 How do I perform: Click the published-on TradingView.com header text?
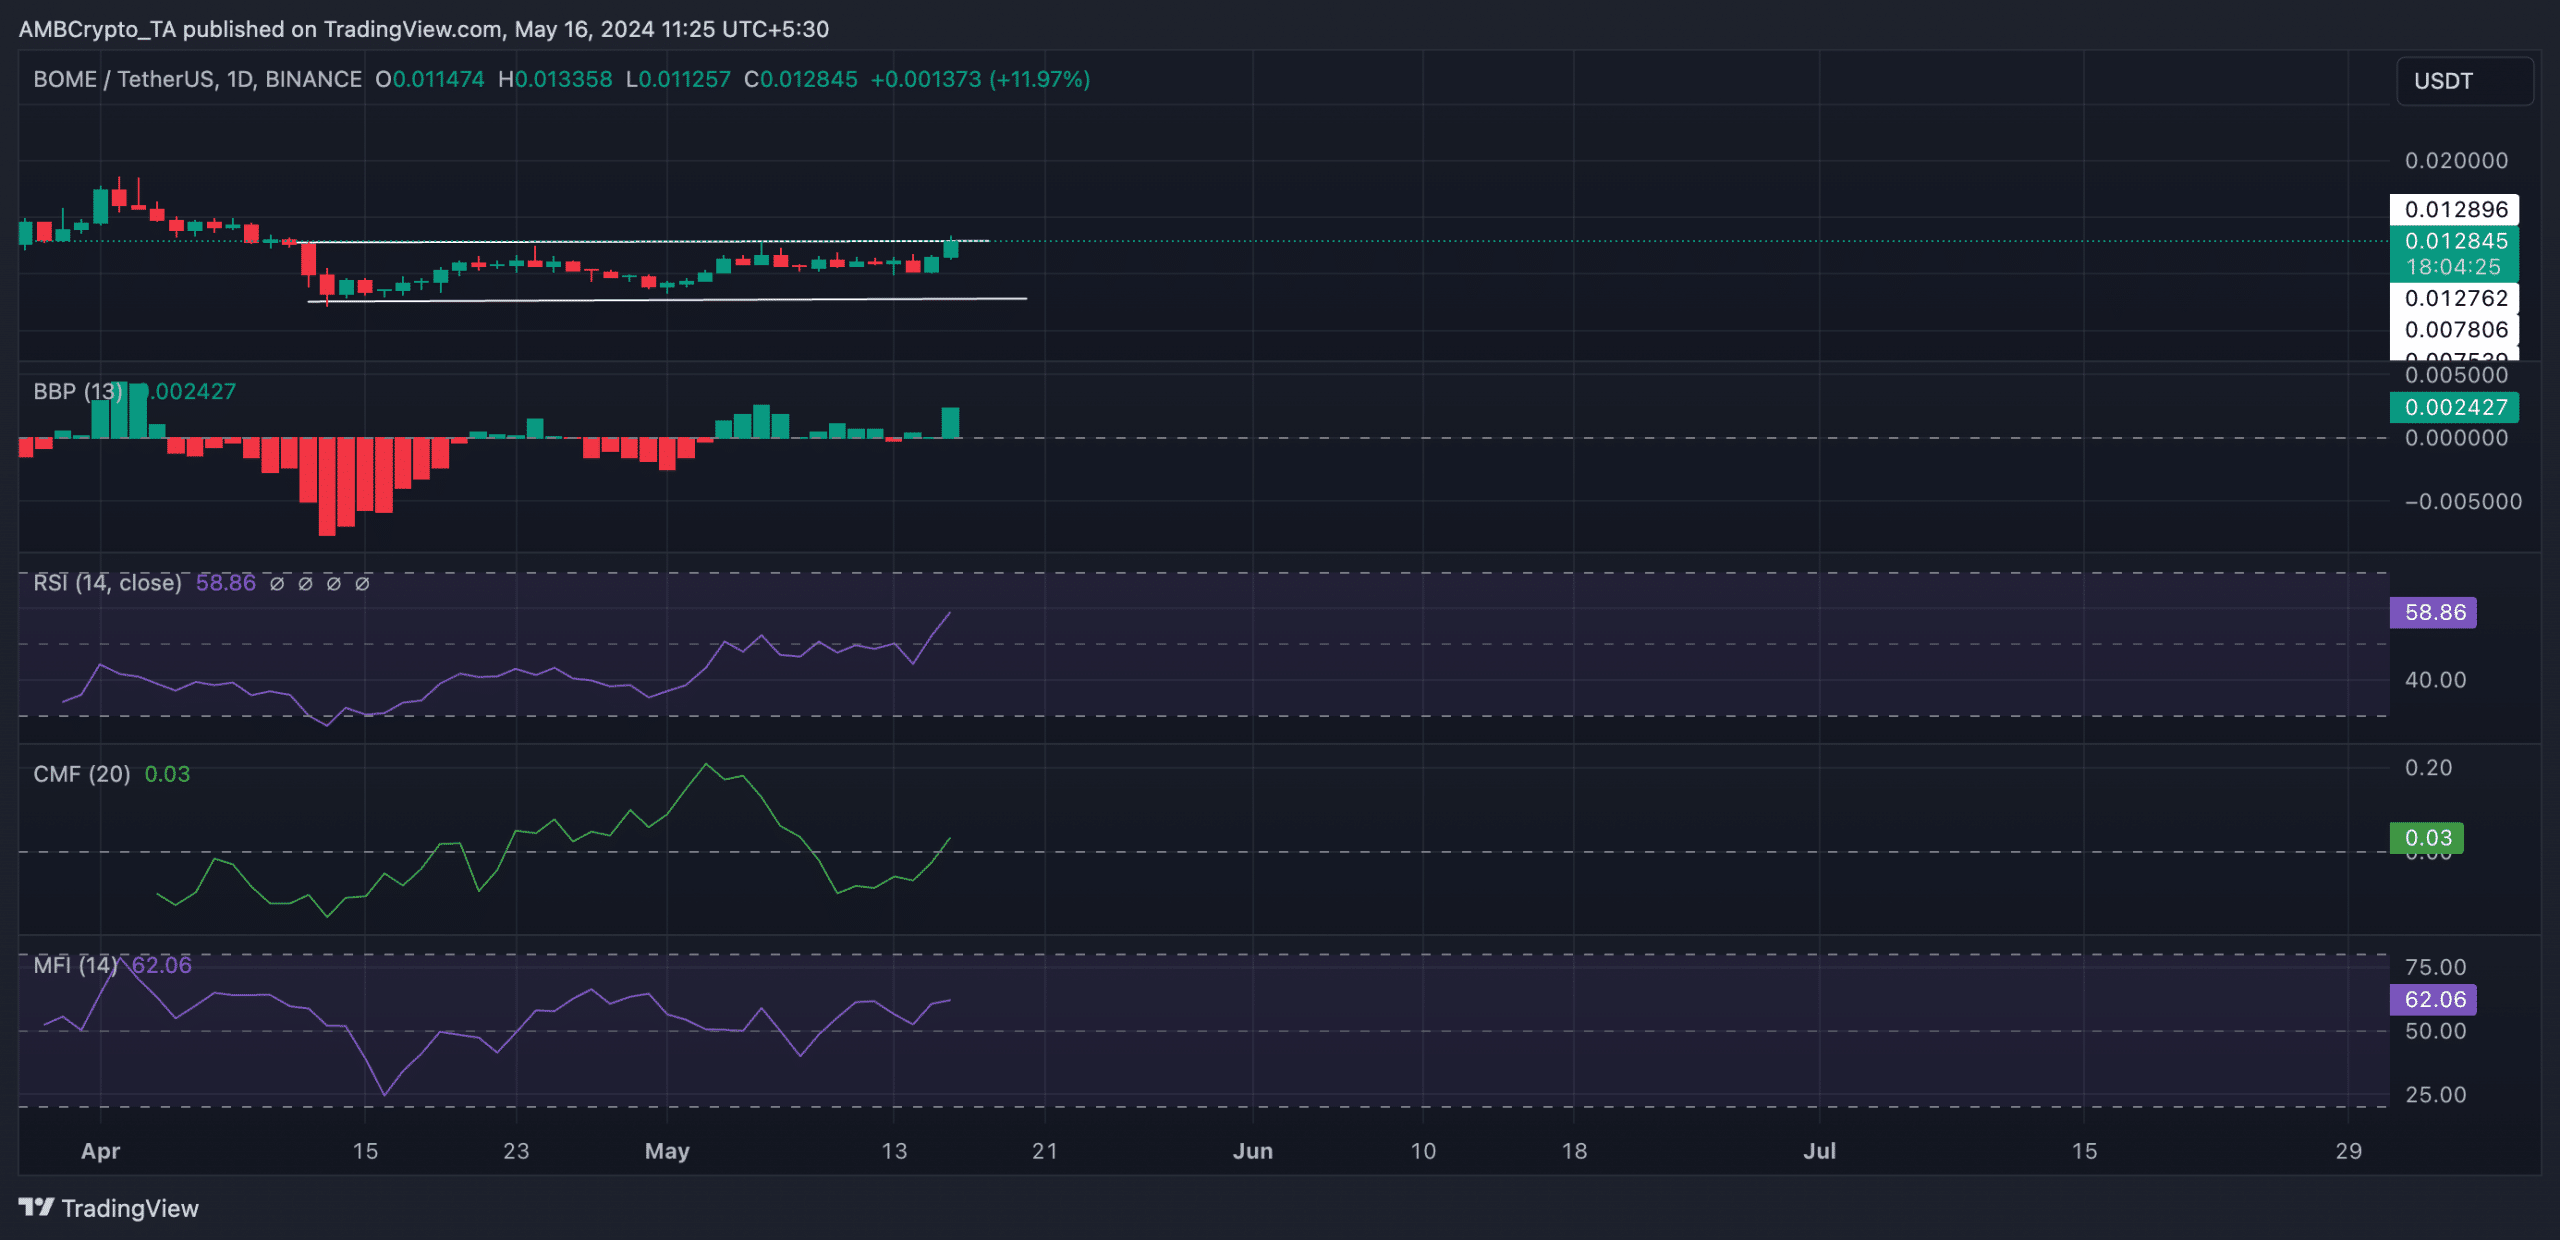tap(424, 29)
